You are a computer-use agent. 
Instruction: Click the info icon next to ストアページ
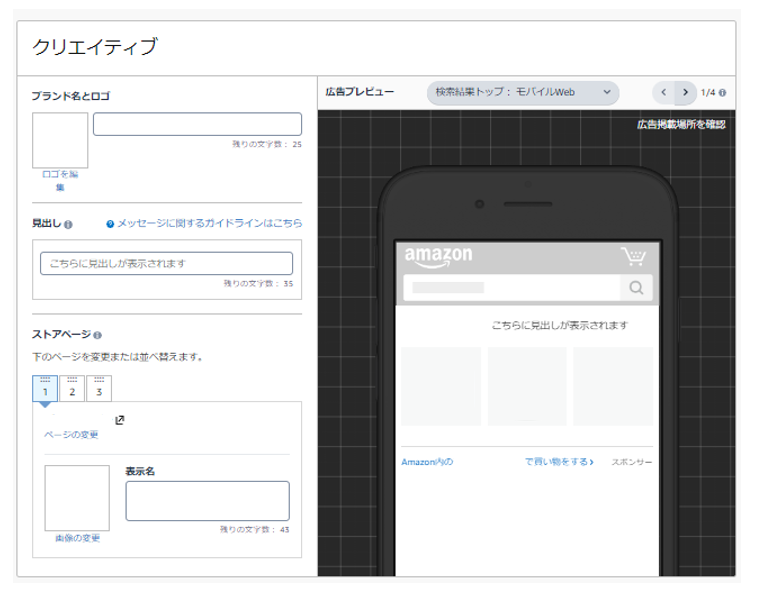click(x=97, y=335)
